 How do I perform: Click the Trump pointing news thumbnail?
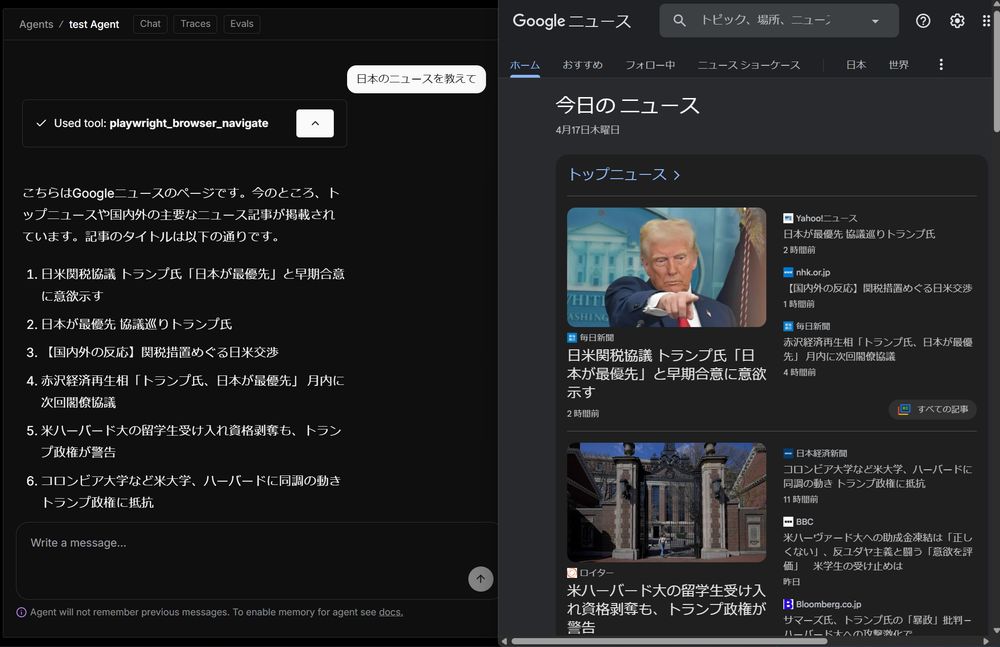(666, 267)
